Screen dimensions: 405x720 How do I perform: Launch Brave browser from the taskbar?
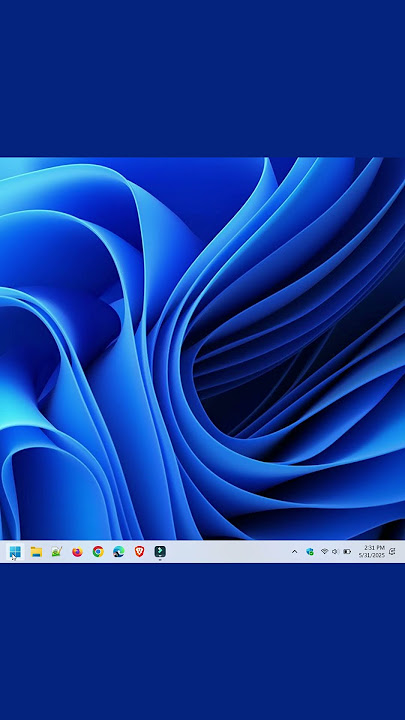[139, 551]
